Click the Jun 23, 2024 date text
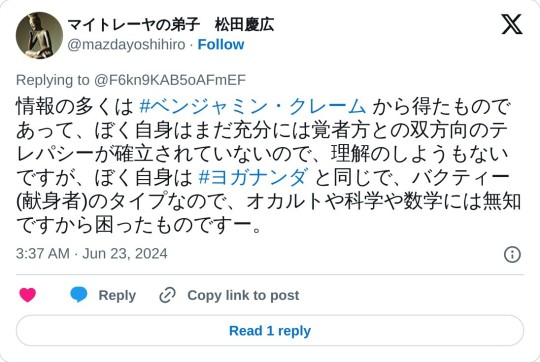This screenshot has height=362, width=540. click(125, 254)
